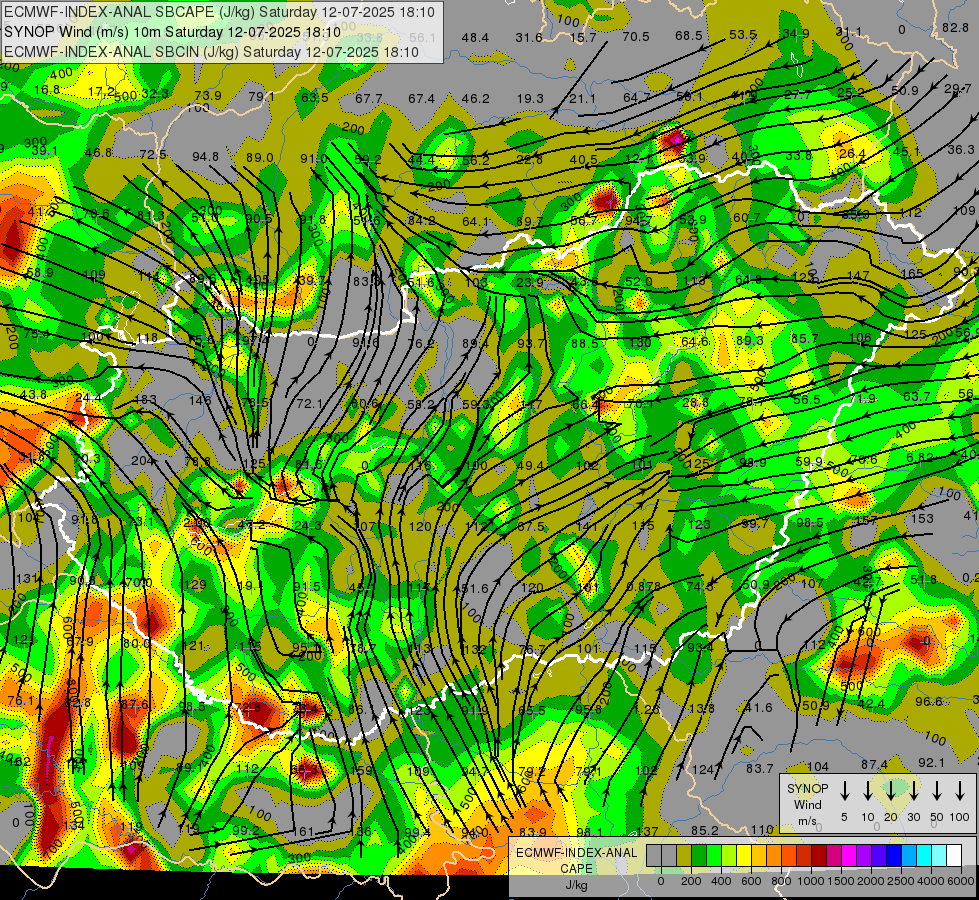The height and width of the screenshot is (900, 979).
Task: Click the legend scale label '2500'
Action: pos(900,881)
